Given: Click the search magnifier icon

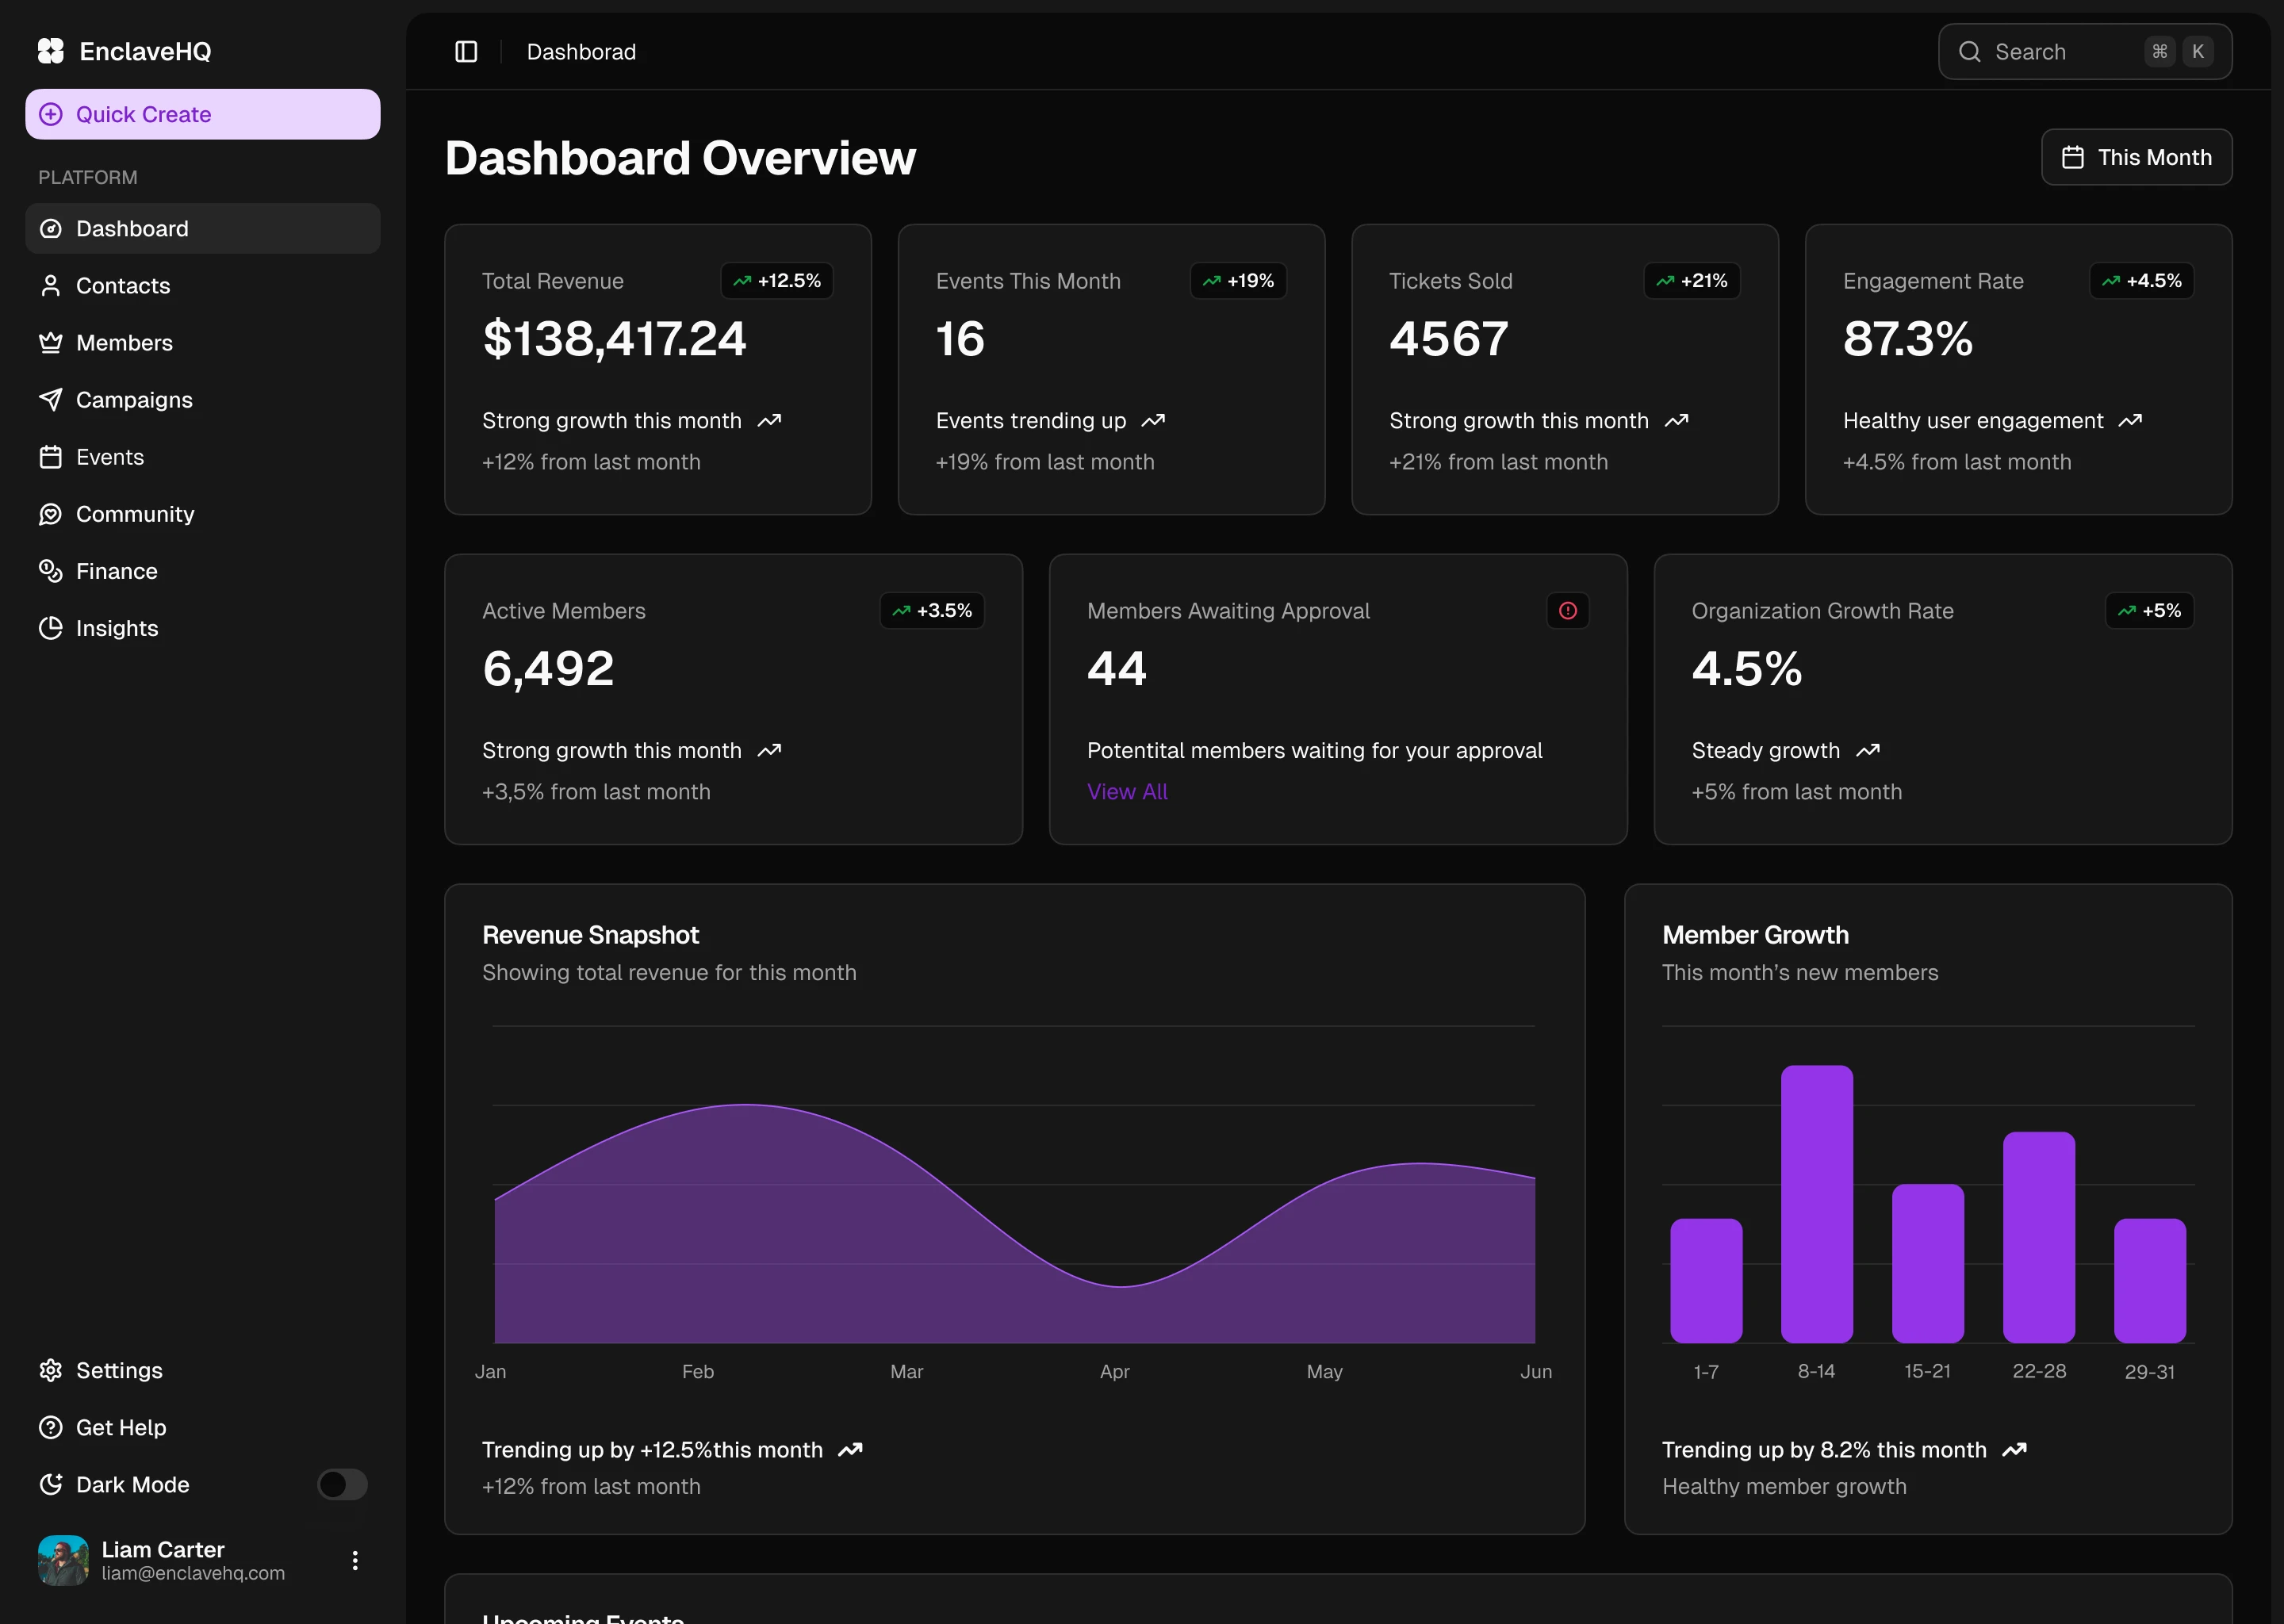Looking at the screenshot, I should click(1969, 51).
